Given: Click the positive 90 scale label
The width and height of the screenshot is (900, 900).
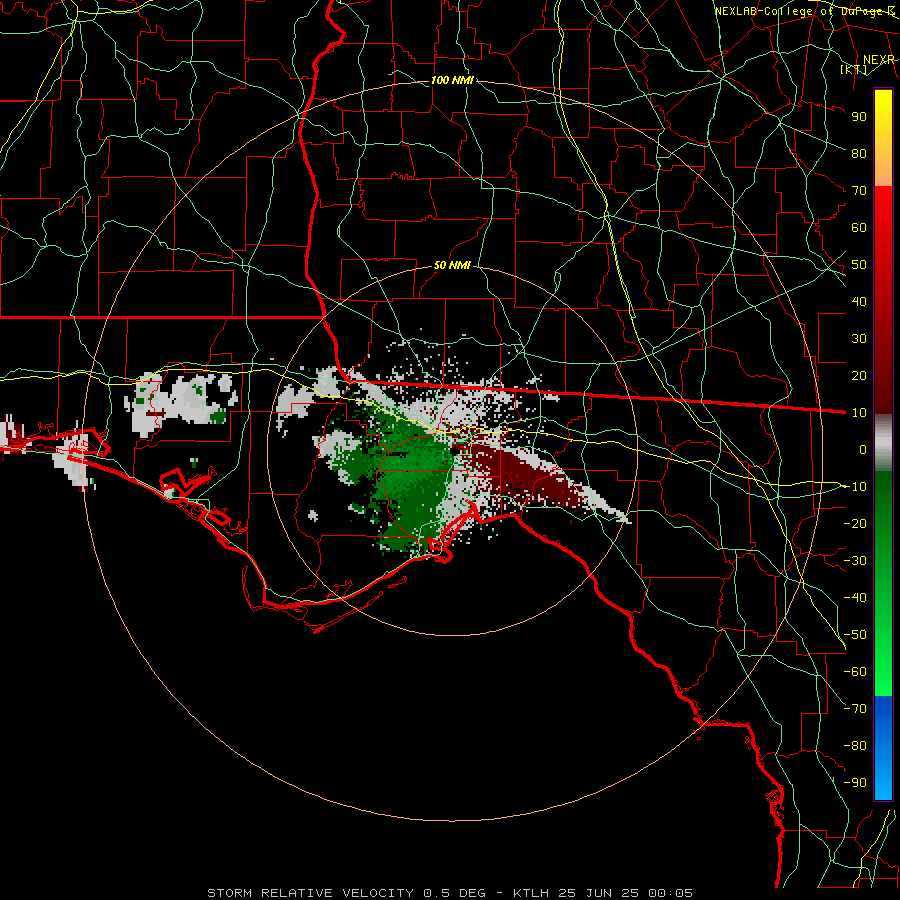Looking at the screenshot, I should click(x=859, y=117).
